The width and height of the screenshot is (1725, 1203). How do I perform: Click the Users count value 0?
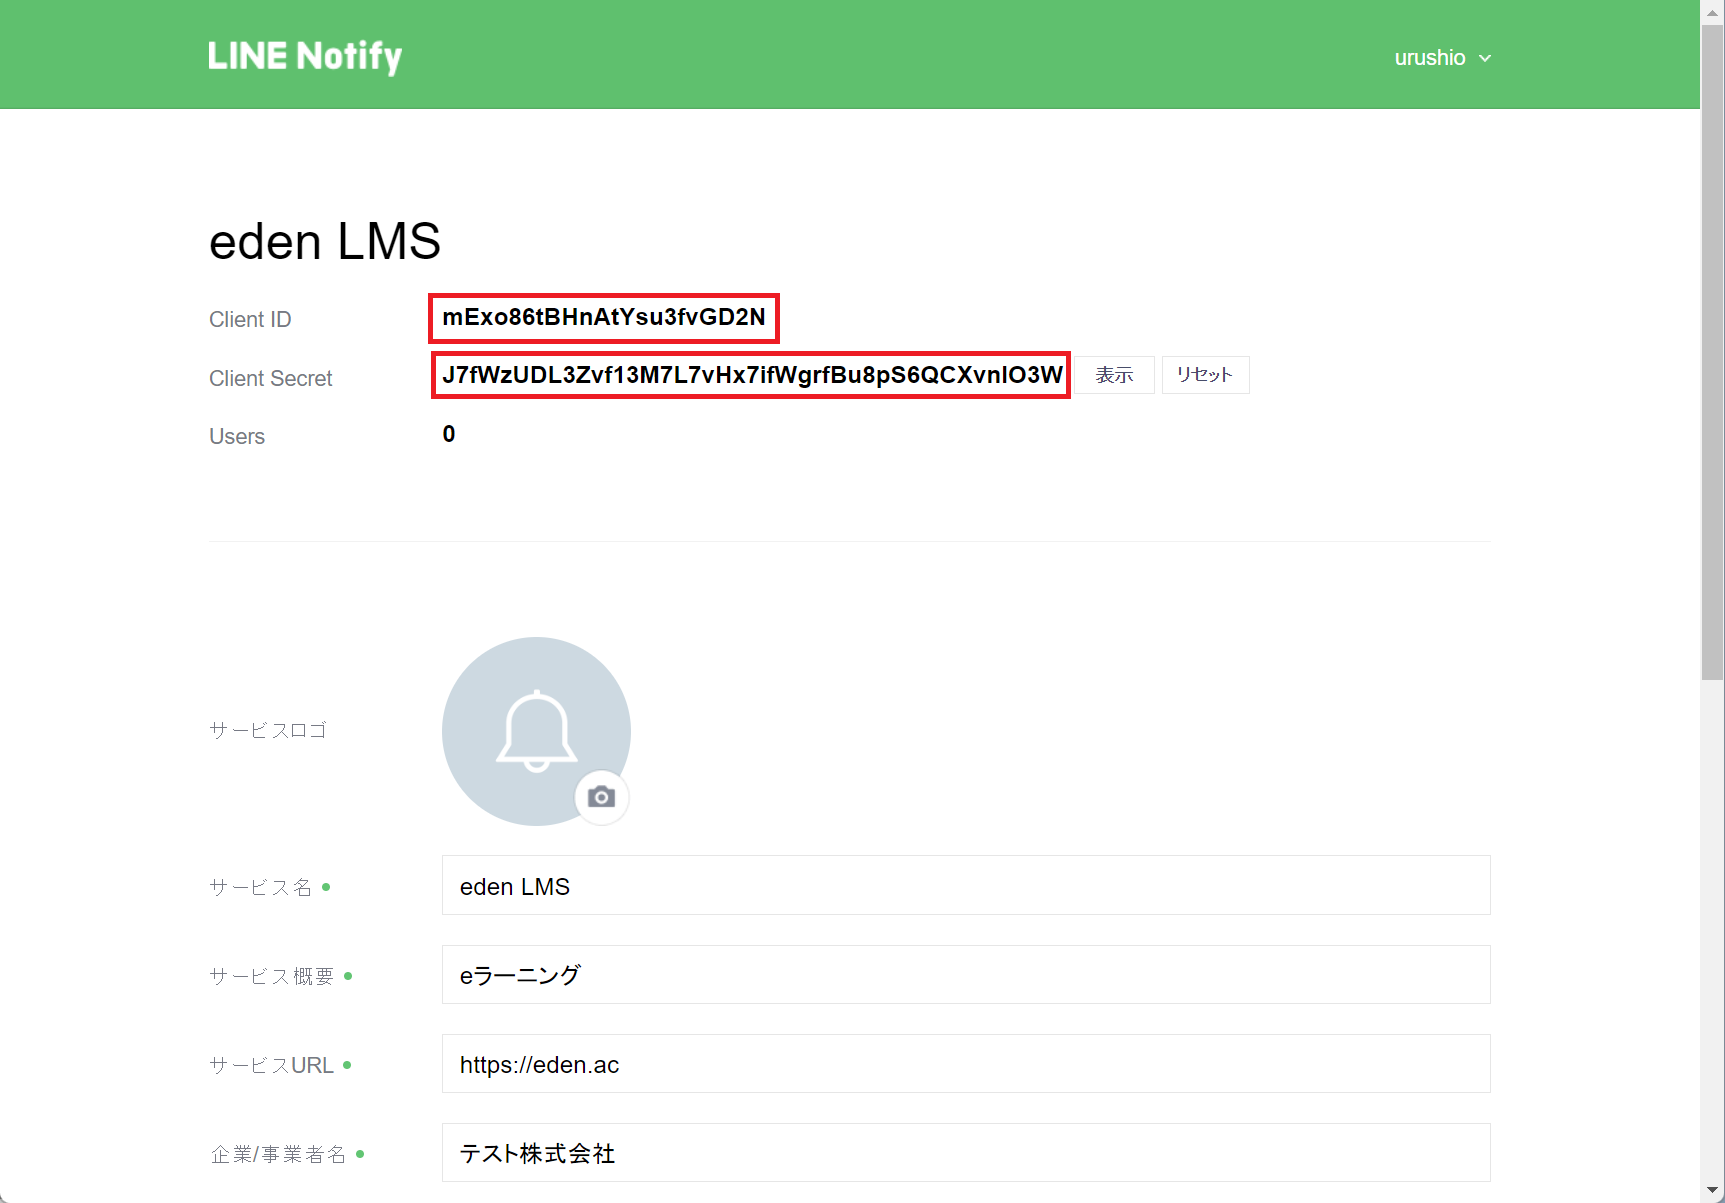click(x=449, y=434)
